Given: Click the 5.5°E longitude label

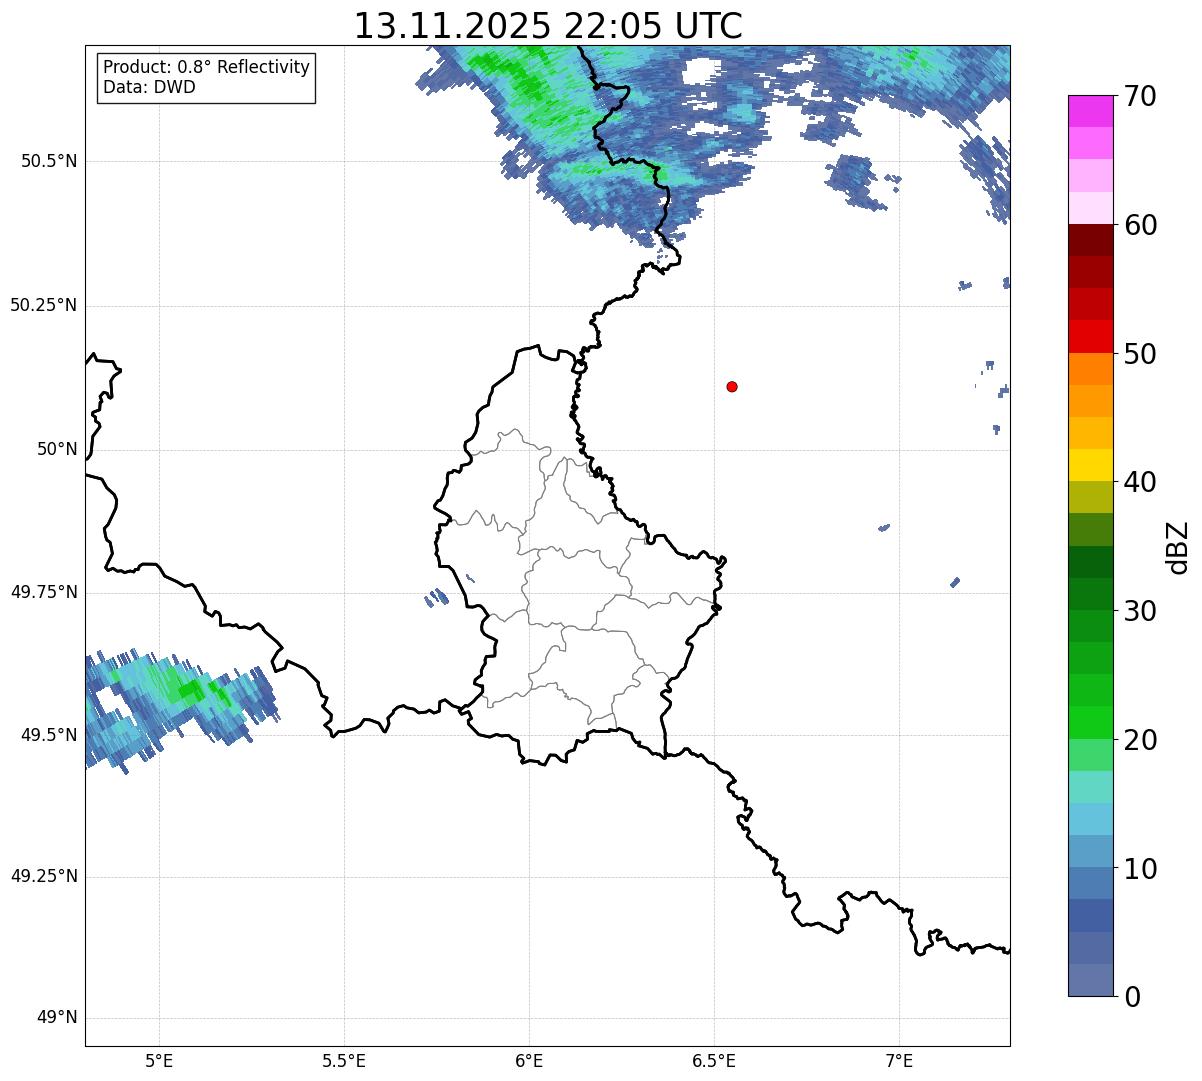Looking at the screenshot, I should [344, 1061].
